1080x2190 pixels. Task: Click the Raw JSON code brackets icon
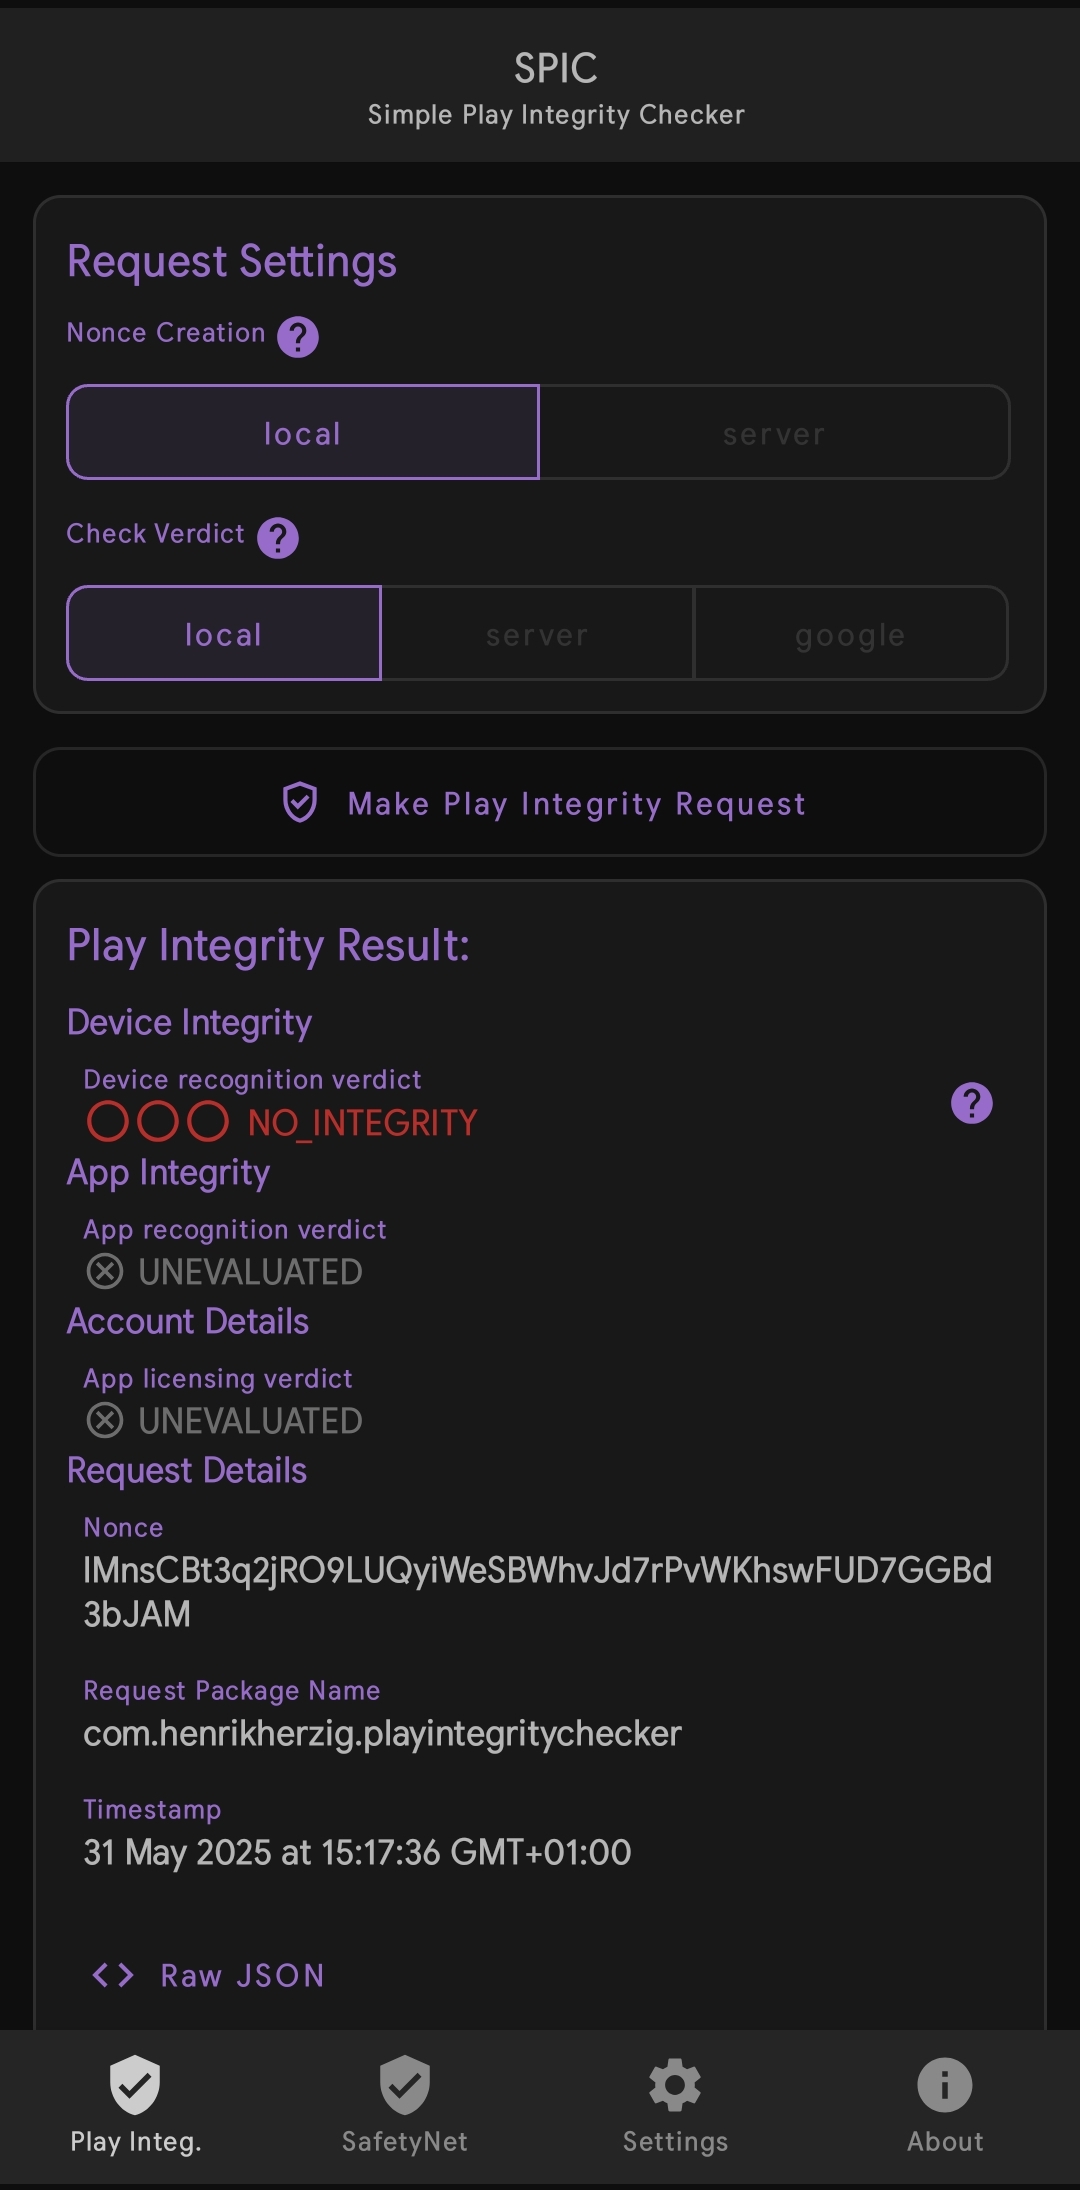point(113,1975)
